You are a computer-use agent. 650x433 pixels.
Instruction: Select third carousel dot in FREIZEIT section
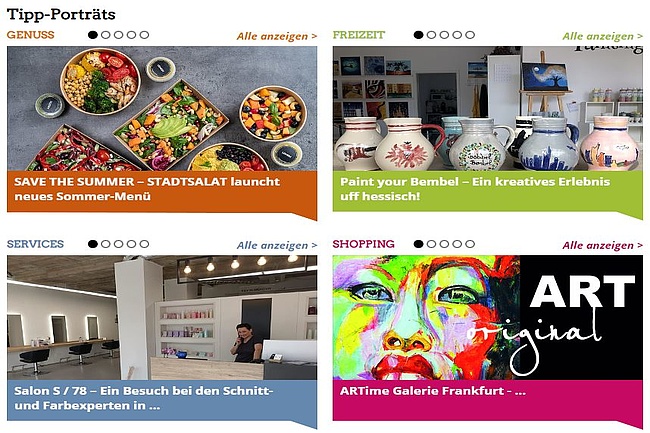click(444, 35)
